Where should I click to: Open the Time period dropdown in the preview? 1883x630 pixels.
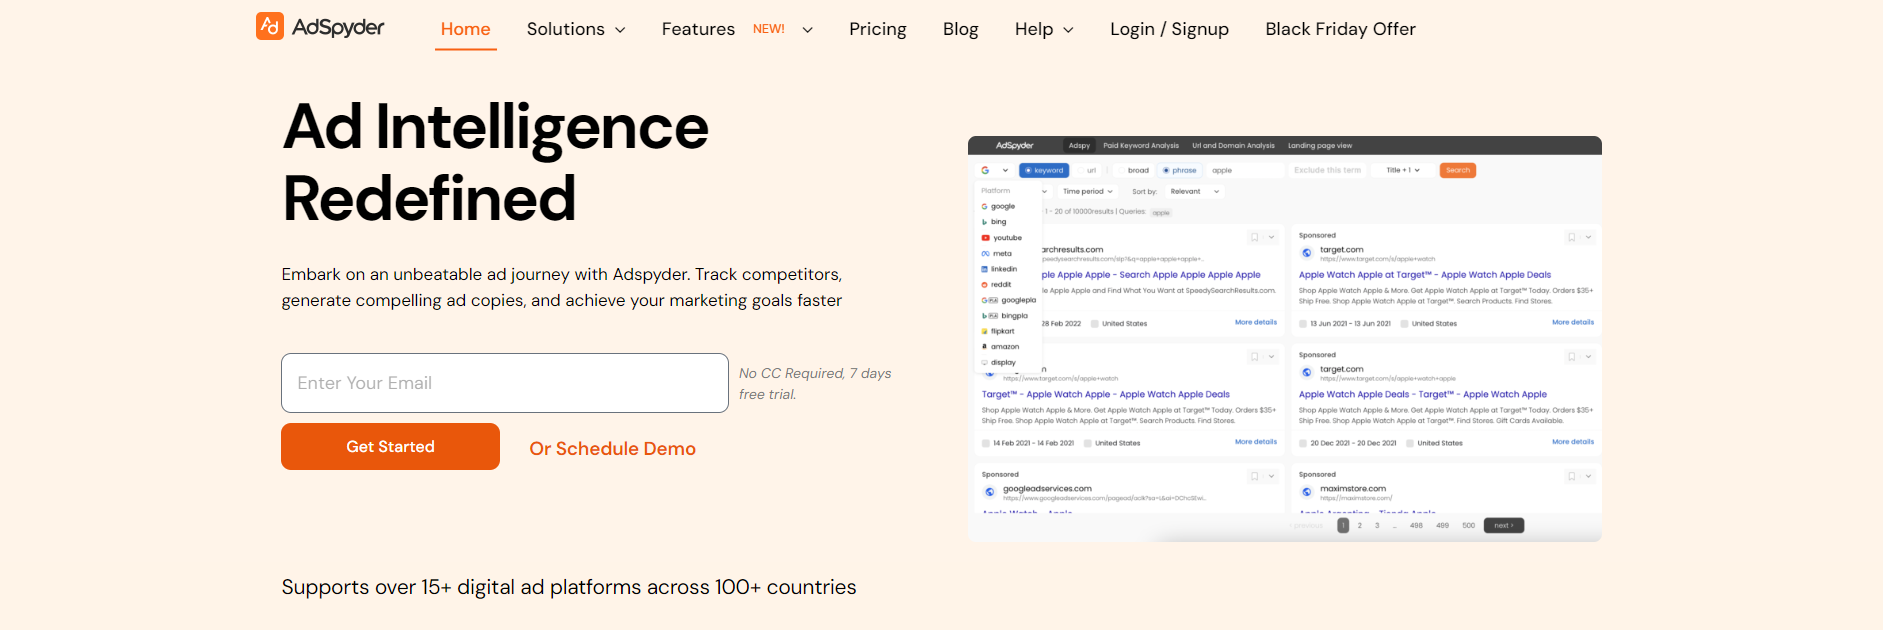1088,191
